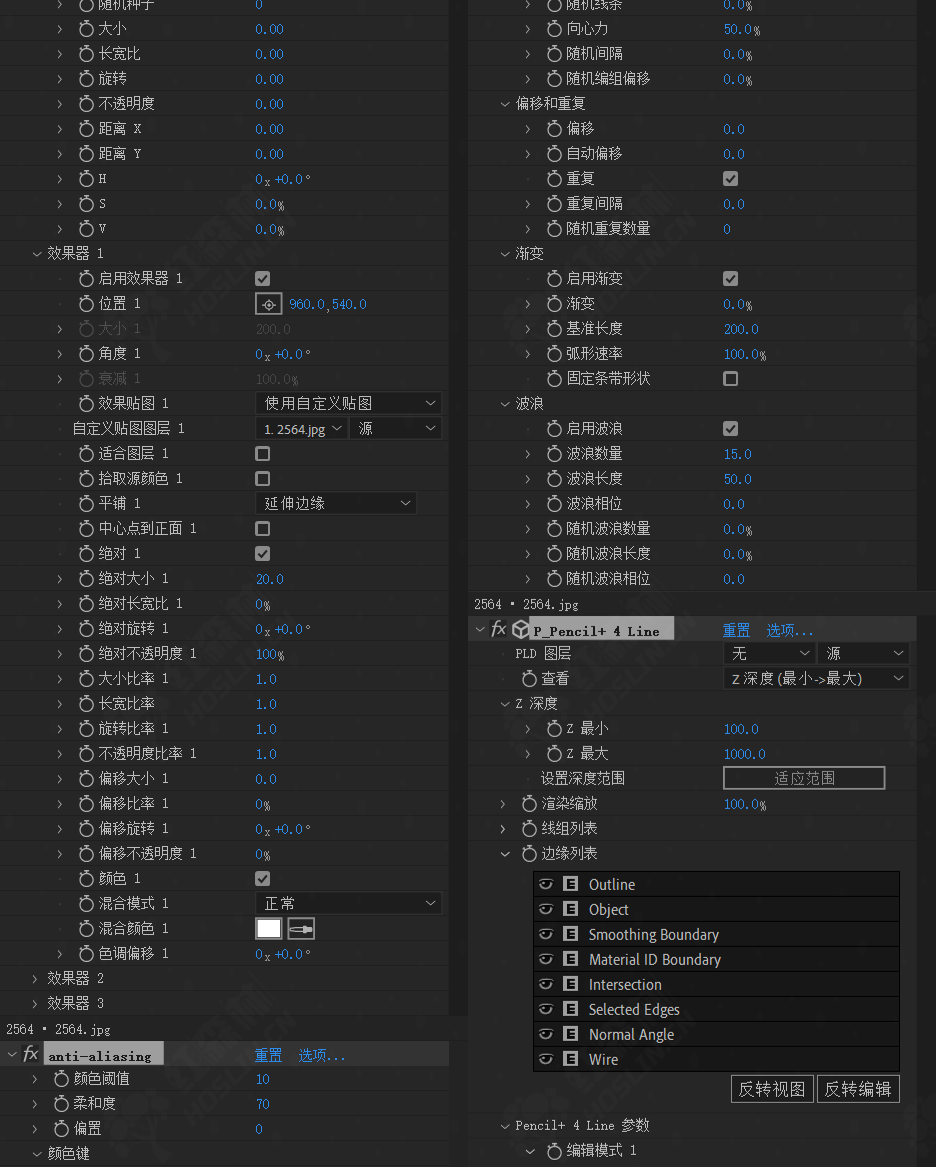Viewport: 936px width, 1167px height.
Task: Toggle stopwatch for 绝对不透明度 1
Action: (86, 653)
